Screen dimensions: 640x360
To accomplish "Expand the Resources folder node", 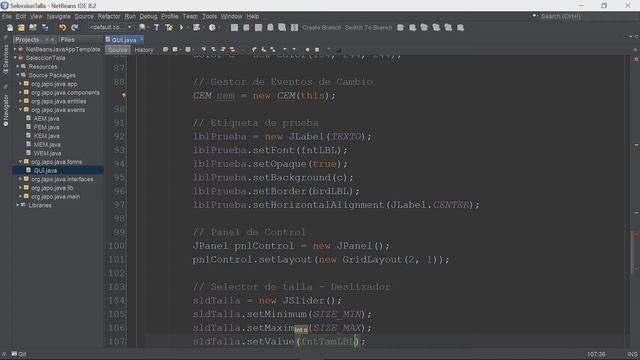I will pos(18,67).
